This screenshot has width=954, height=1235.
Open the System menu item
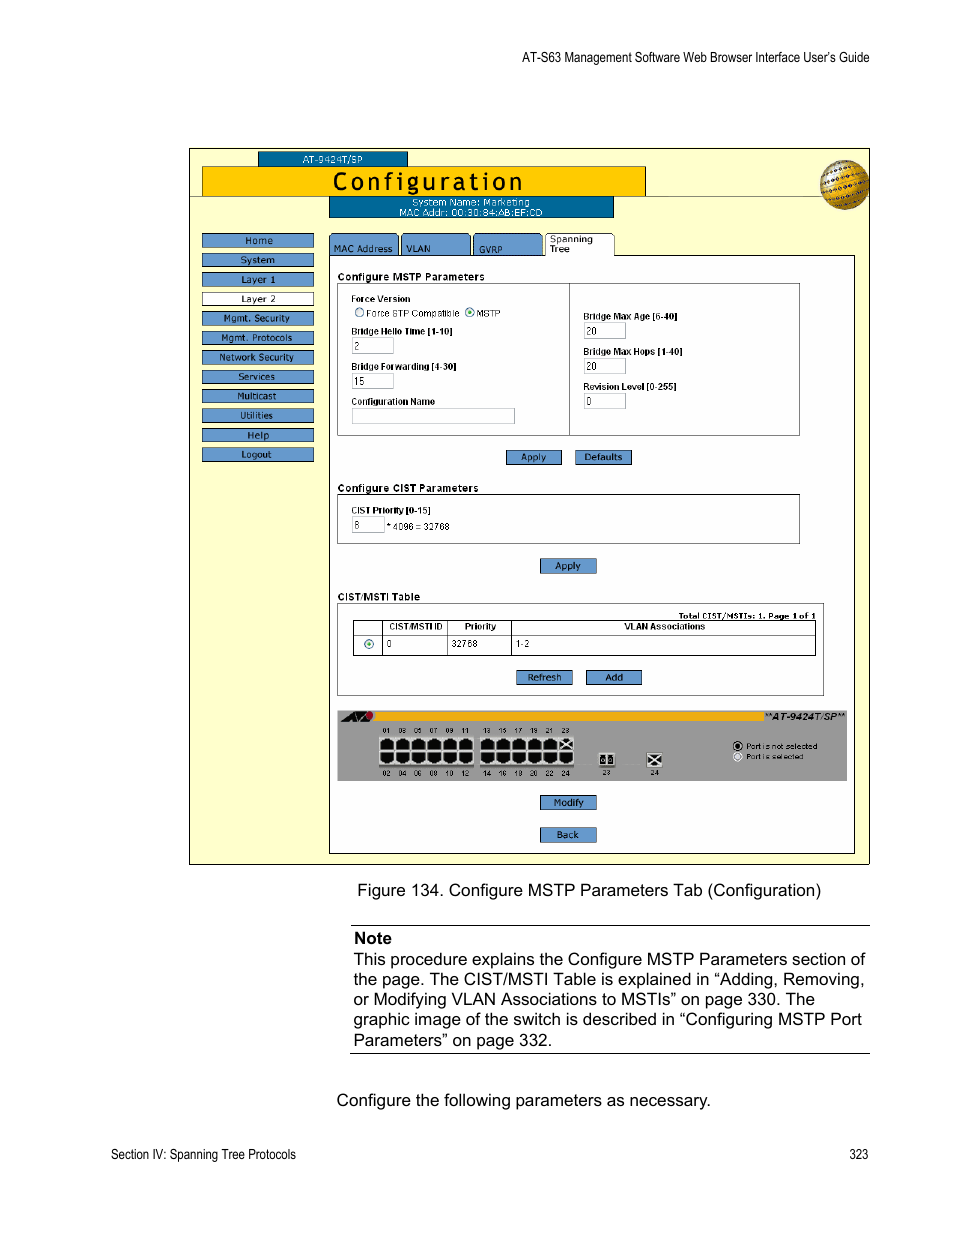(x=258, y=260)
